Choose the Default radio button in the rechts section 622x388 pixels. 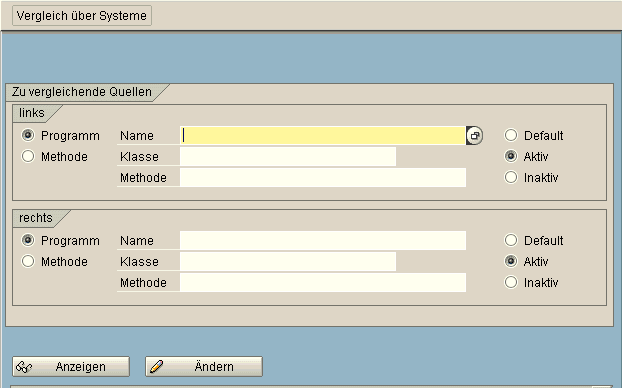point(511,240)
